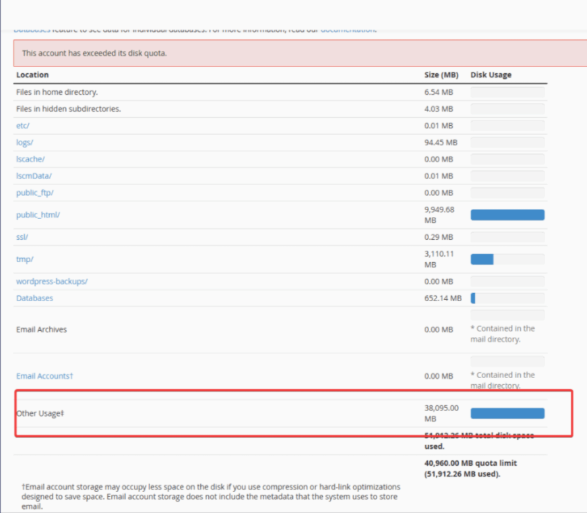Image resolution: width=587 pixels, height=523 pixels.
Task: Open the Email Accounts link
Action: (45, 376)
